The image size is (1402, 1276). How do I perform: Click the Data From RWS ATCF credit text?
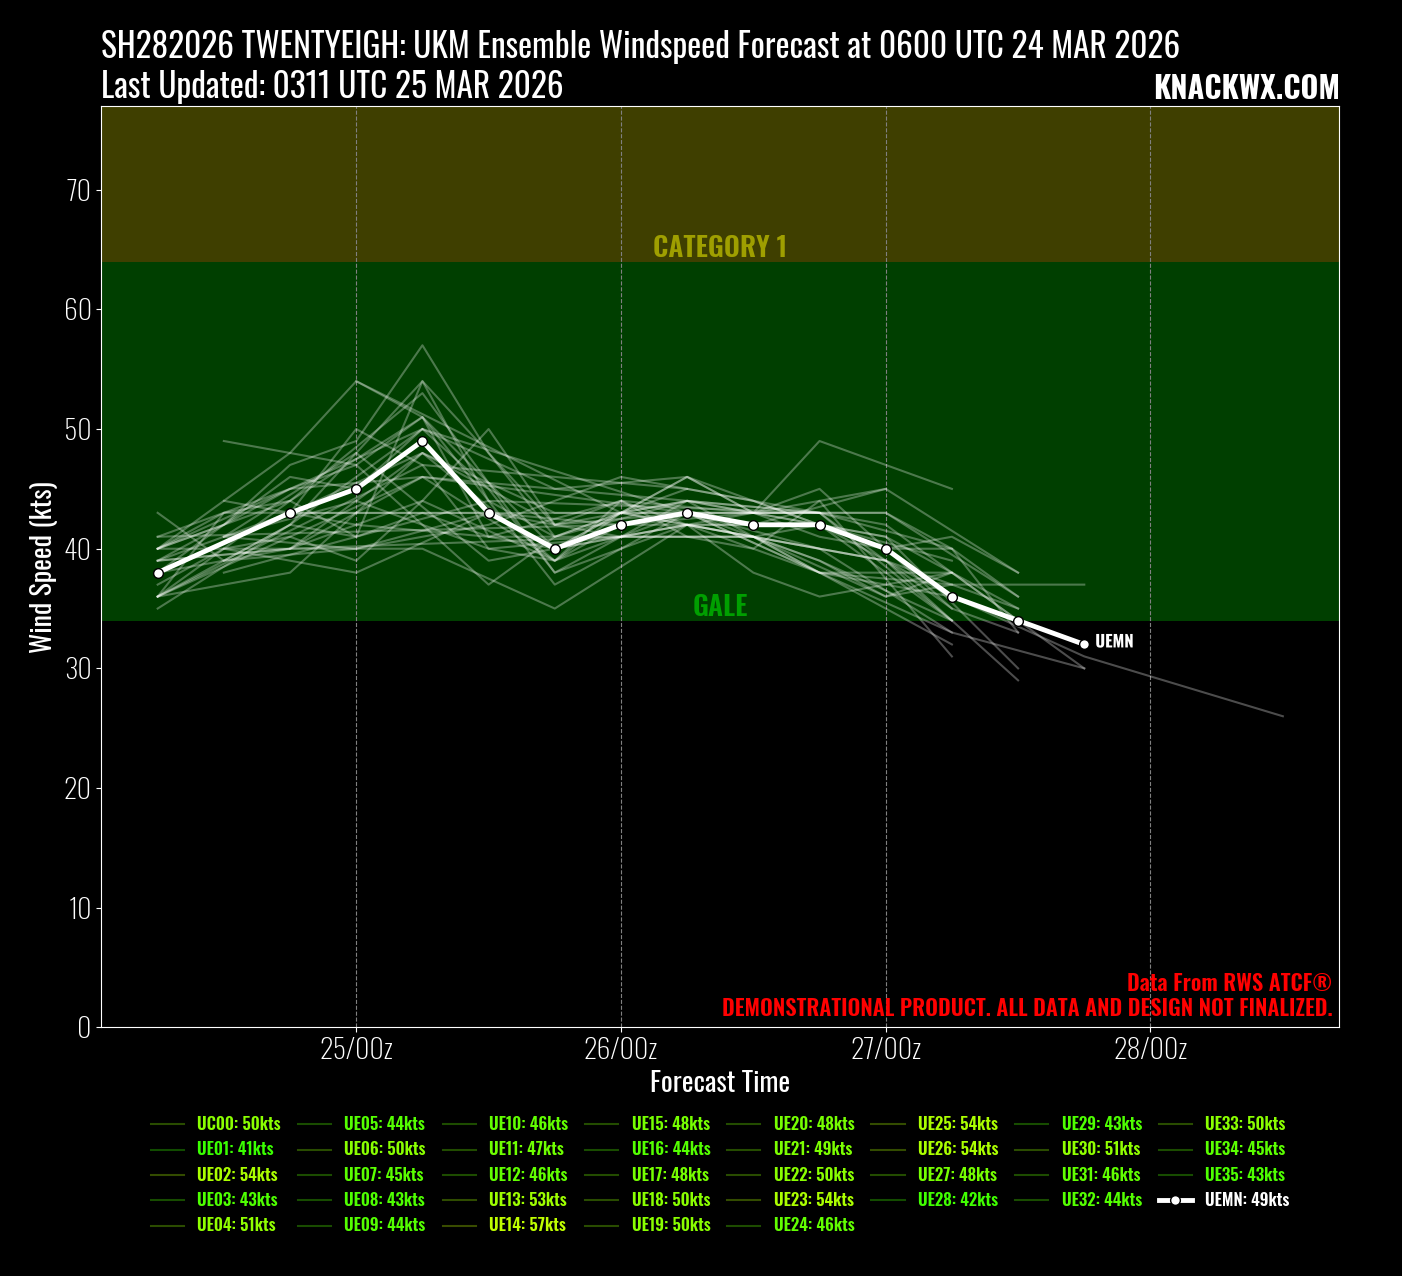(x=1228, y=983)
